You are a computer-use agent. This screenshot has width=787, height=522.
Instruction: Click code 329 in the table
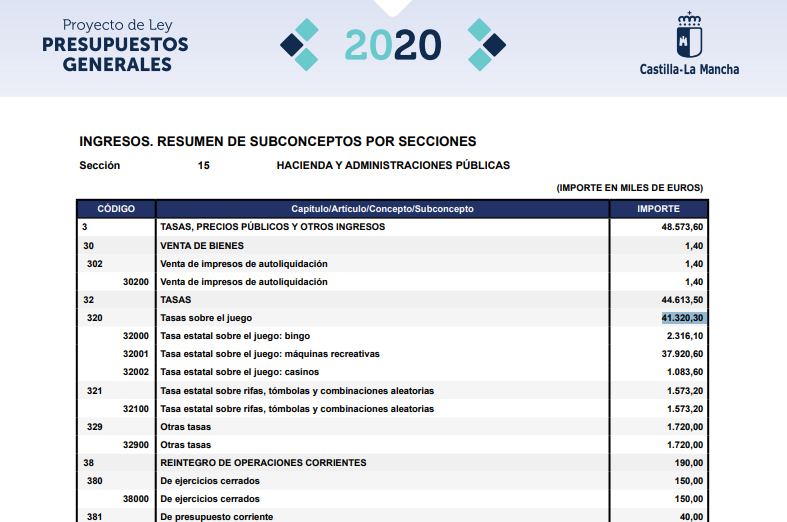pos(94,427)
